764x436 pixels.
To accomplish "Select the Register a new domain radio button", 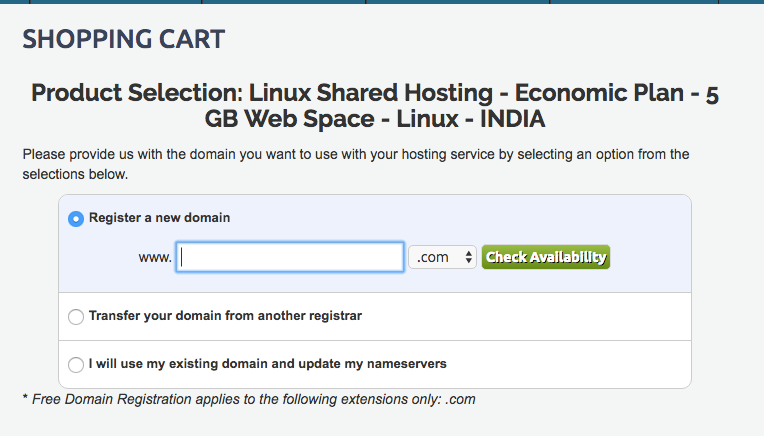I will (76, 219).
